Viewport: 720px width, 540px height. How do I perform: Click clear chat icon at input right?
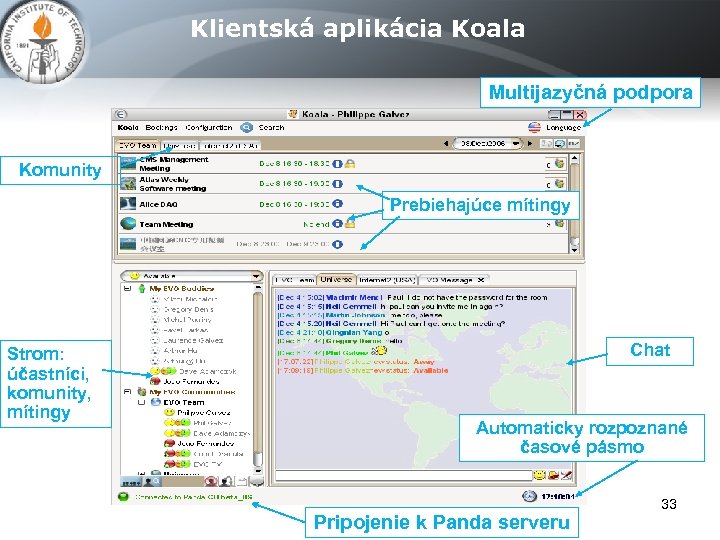pyautogui.click(x=567, y=475)
